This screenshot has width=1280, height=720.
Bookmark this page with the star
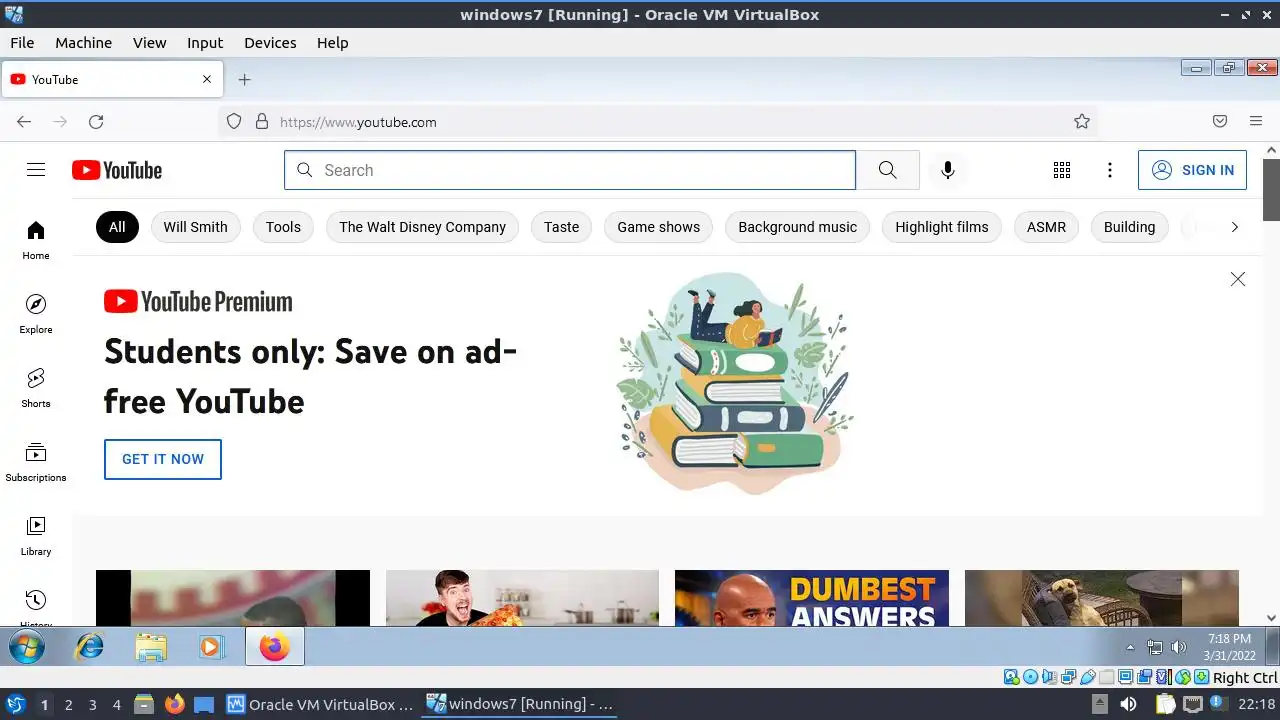tap(1082, 122)
